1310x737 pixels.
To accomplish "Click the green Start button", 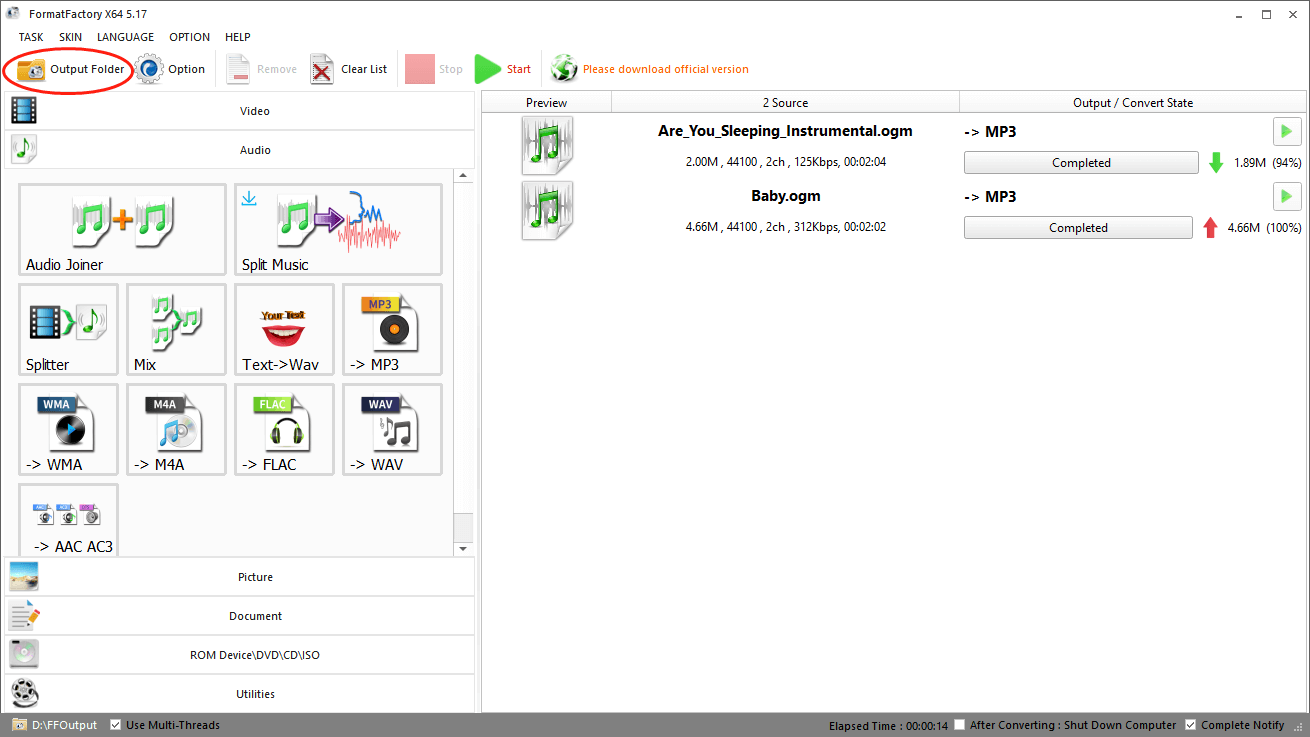I will 503,69.
